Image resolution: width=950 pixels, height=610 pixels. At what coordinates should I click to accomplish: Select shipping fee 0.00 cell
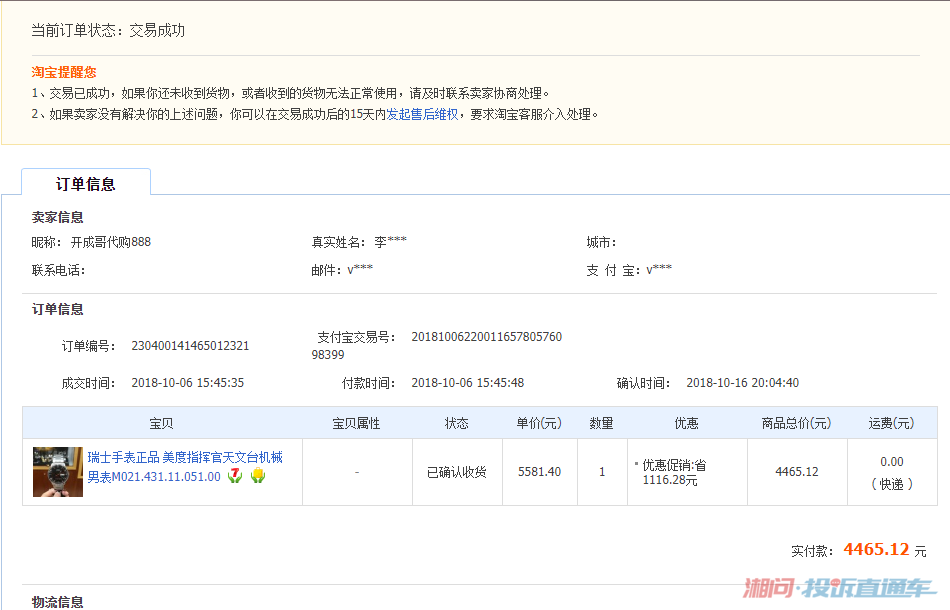coord(892,472)
